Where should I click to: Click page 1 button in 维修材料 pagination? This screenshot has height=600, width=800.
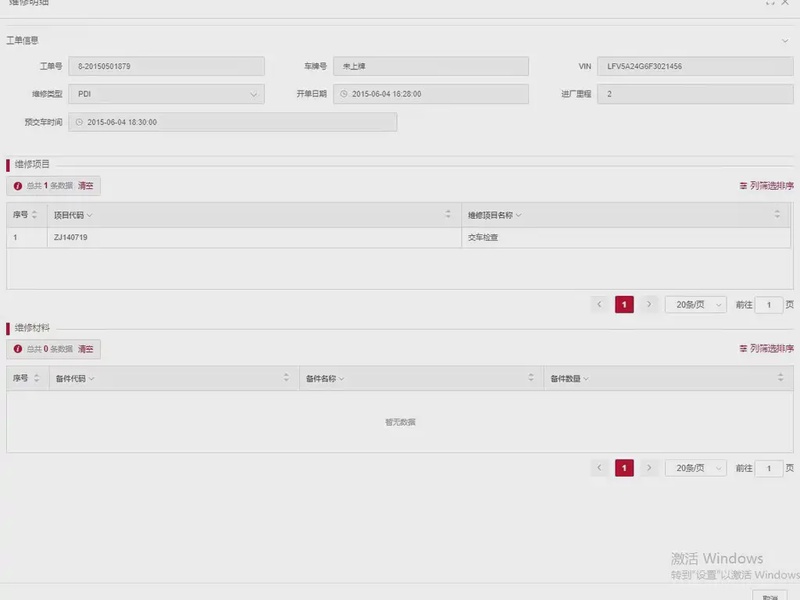624,467
